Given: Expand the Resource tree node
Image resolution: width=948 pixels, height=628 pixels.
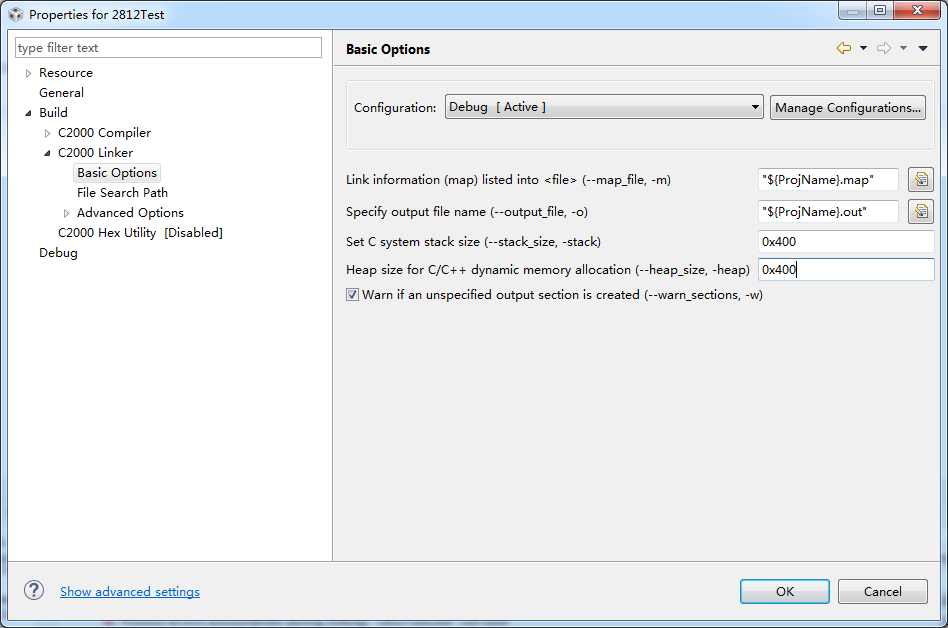Looking at the screenshot, I should click(28, 73).
